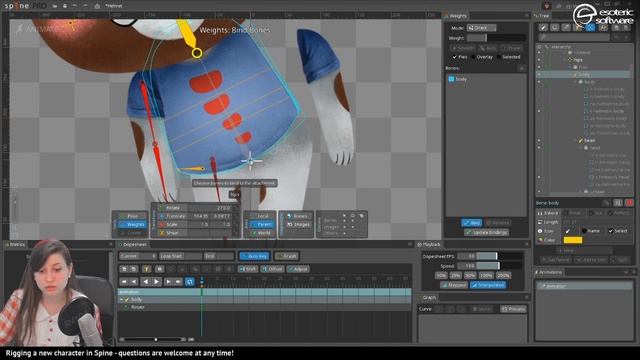Click the yellow bone Color swatch
Viewport: 640px width, 360px height.
[573, 240]
